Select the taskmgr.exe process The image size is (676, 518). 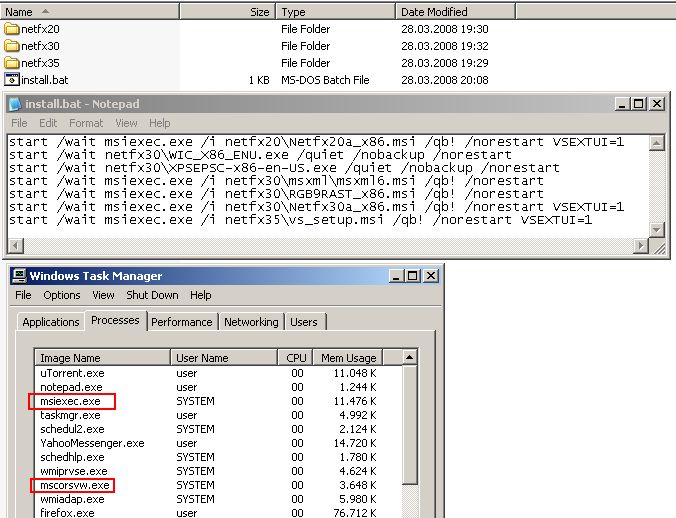pyautogui.click(x=219, y=415)
